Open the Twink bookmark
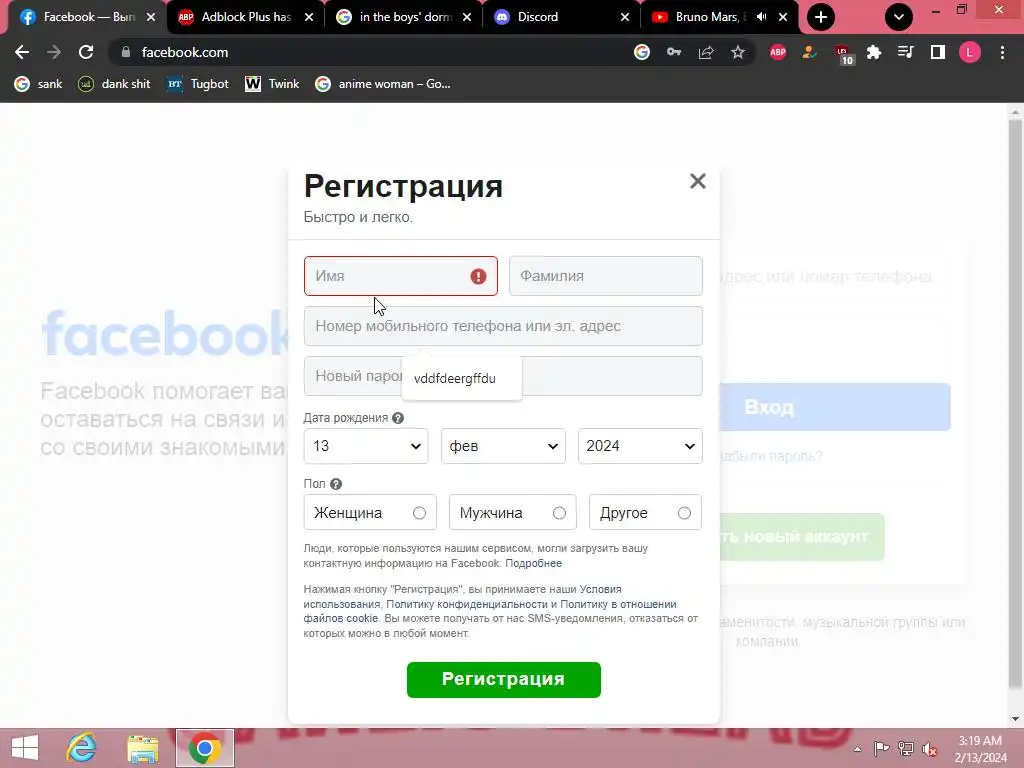Screen dimensions: 1024x768 click(272, 84)
